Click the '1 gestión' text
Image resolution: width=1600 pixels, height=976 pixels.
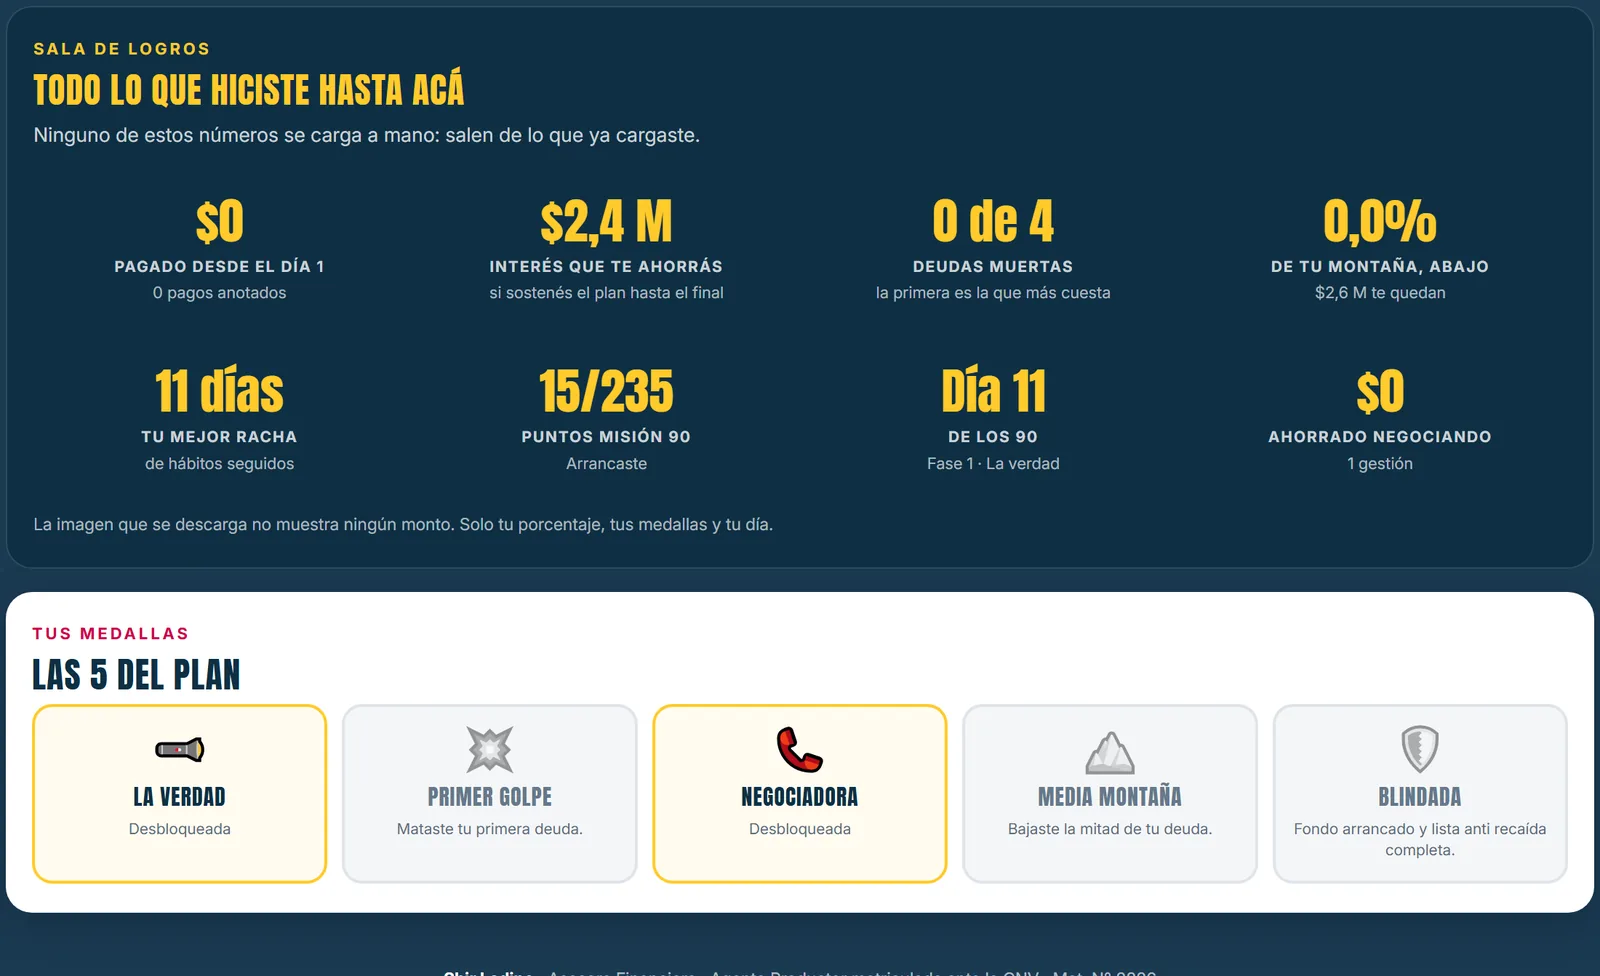pos(1380,464)
